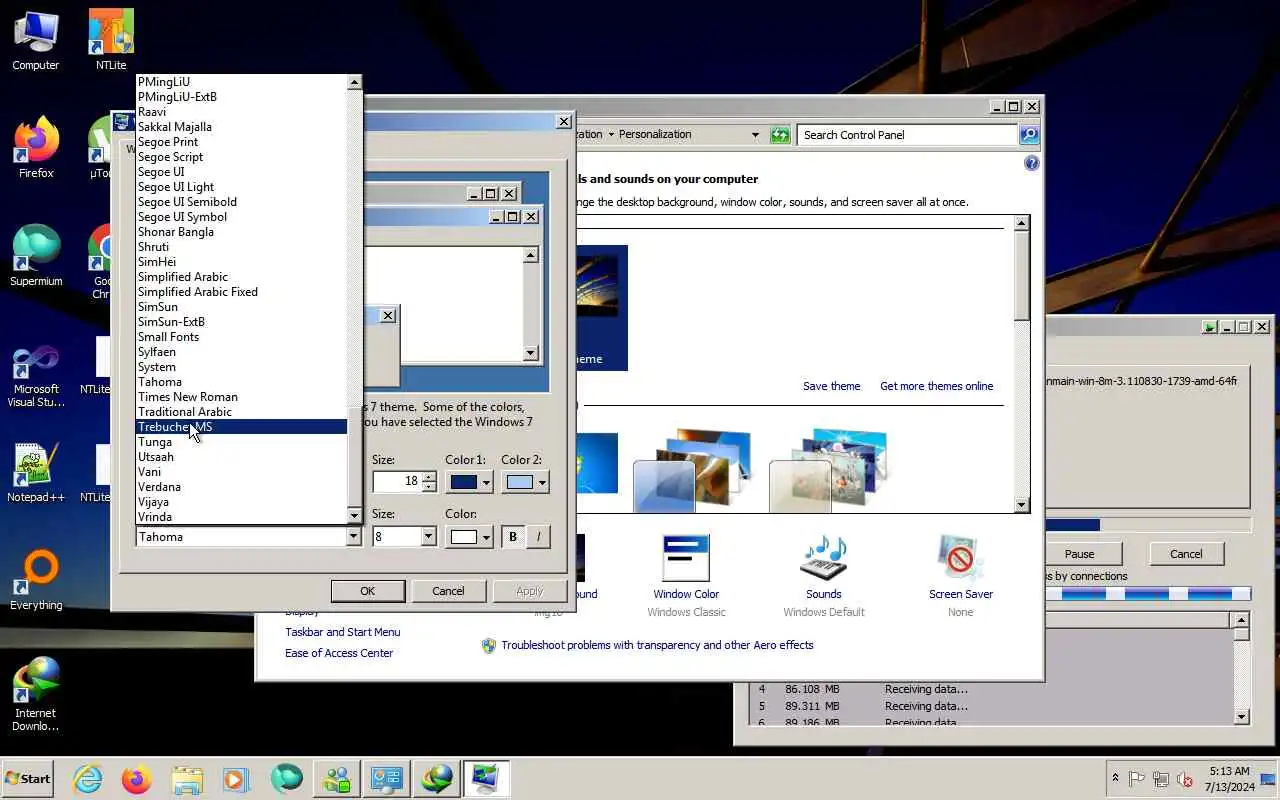The height and width of the screenshot is (800, 1280).
Task: Open Personalization help question mark icon
Action: coord(1031,163)
